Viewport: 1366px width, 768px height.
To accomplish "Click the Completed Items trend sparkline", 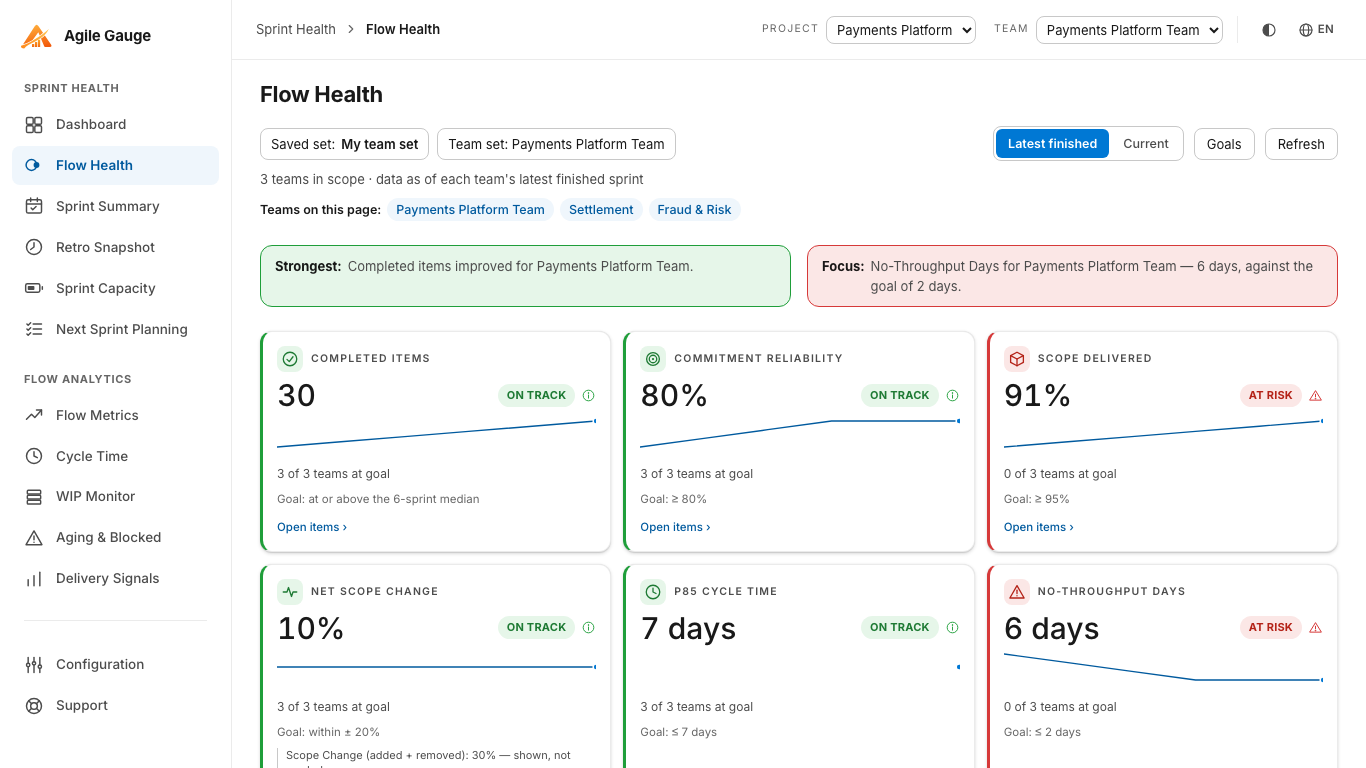I will (436, 434).
